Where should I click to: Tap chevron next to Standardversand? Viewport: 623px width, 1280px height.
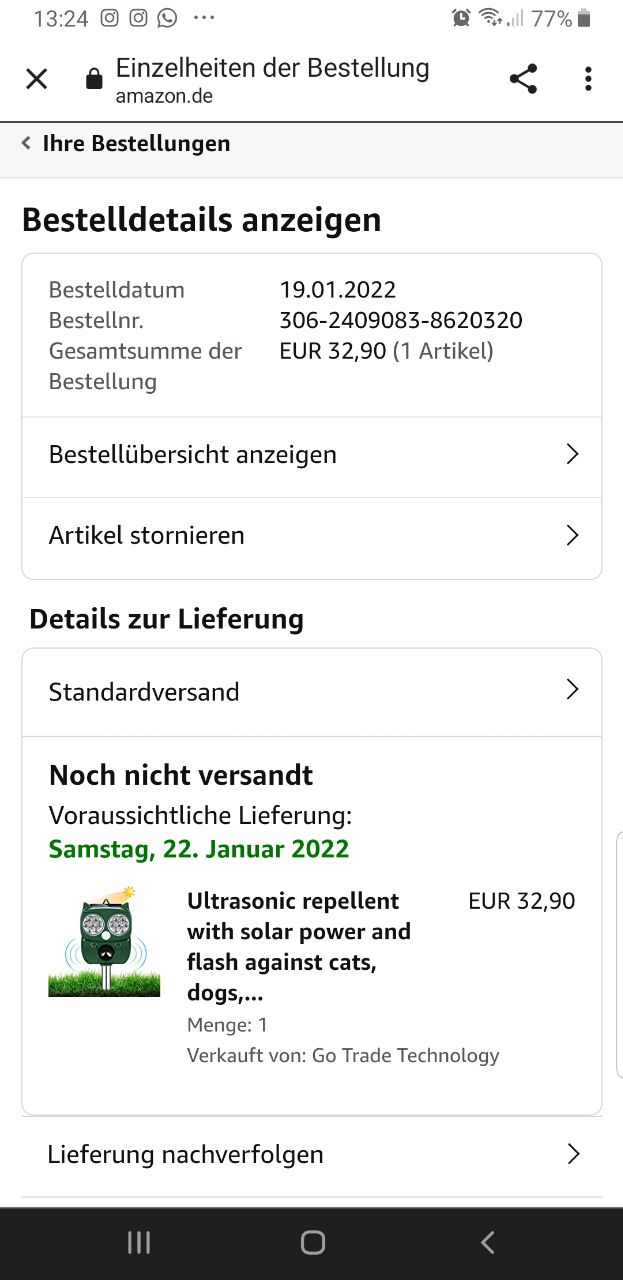(x=572, y=689)
